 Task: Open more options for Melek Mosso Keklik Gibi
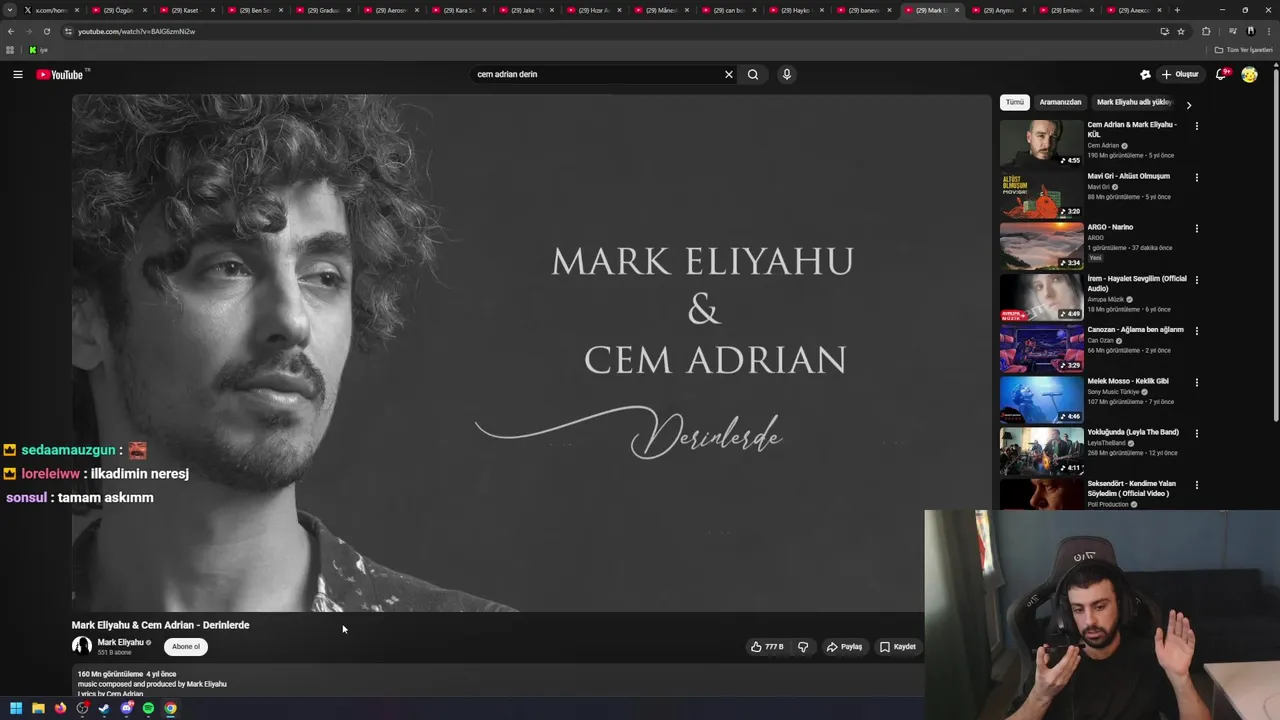coord(1196,382)
